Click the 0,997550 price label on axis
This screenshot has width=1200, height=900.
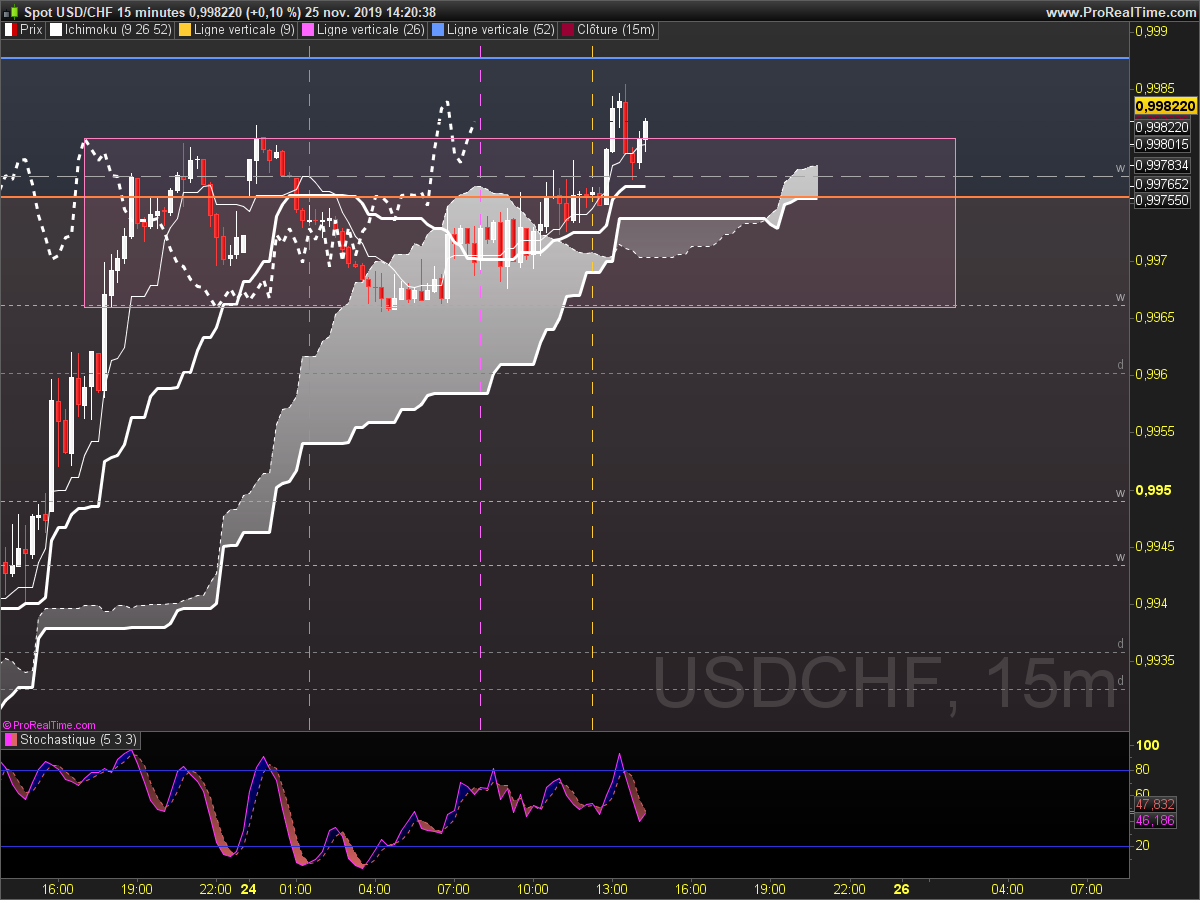pos(1163,201)
